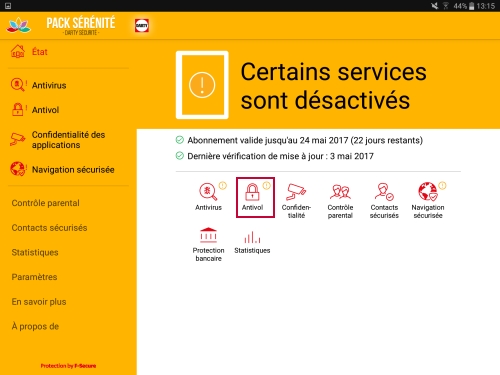Select Contacts sécurisés in the side menu

[49, 228]
